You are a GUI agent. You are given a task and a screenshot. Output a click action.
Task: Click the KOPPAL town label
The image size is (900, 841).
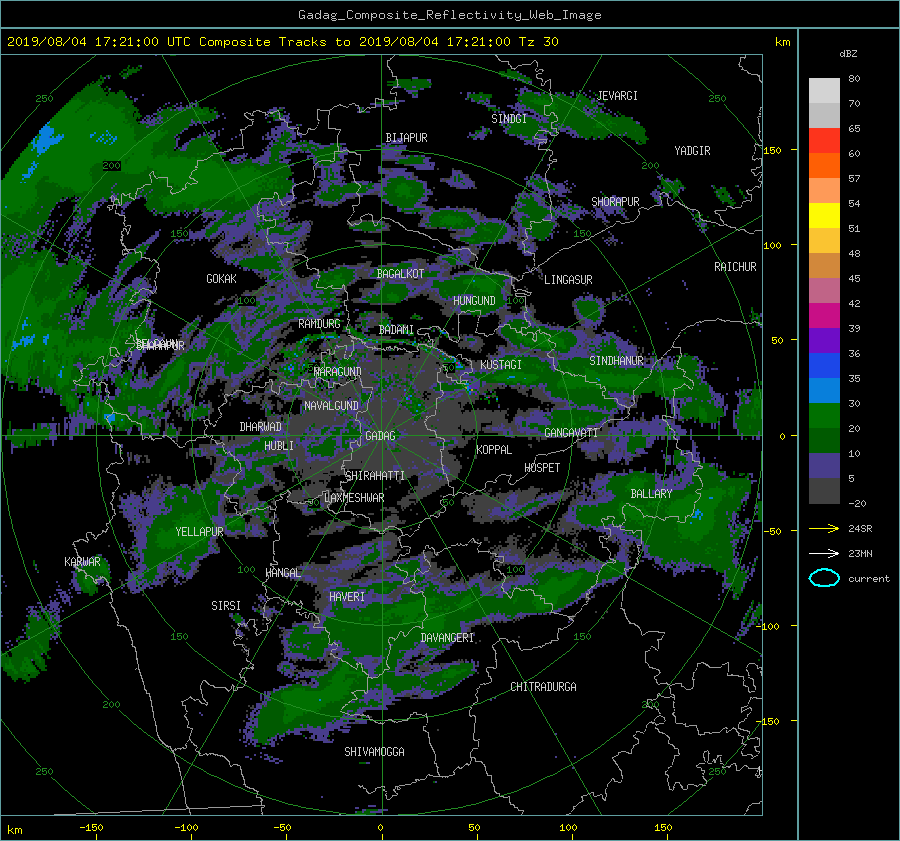[x=494, y=450]
